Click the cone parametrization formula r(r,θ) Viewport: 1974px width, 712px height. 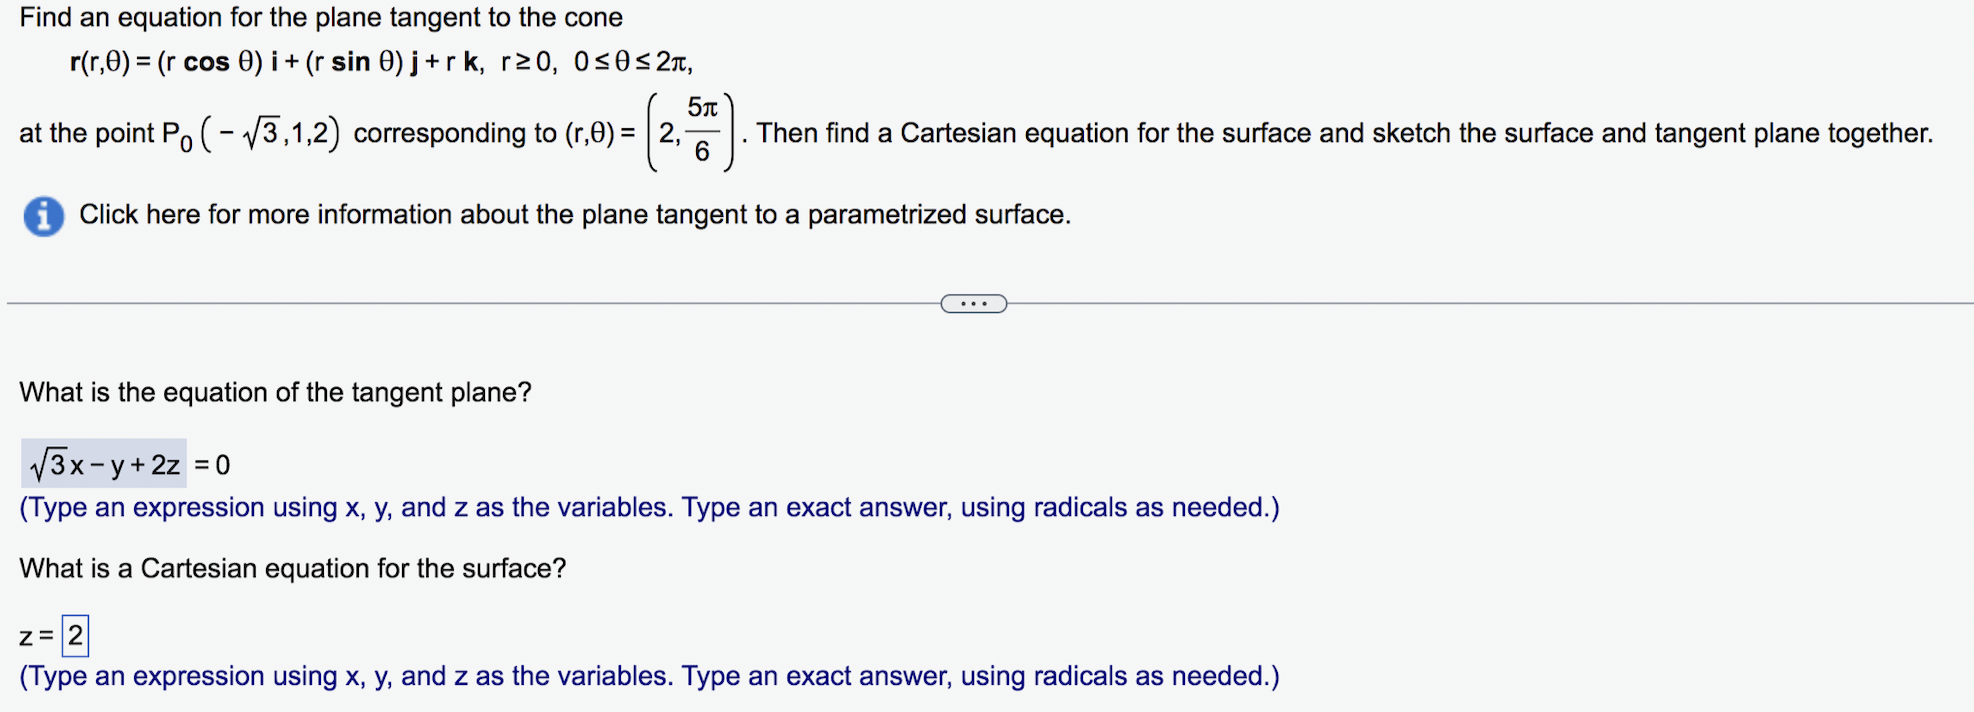pos(380,62)
